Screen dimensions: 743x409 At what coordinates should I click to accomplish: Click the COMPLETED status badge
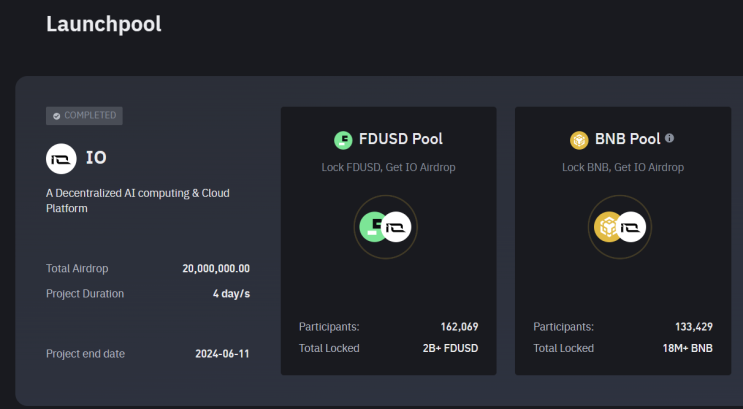[84, 116]
